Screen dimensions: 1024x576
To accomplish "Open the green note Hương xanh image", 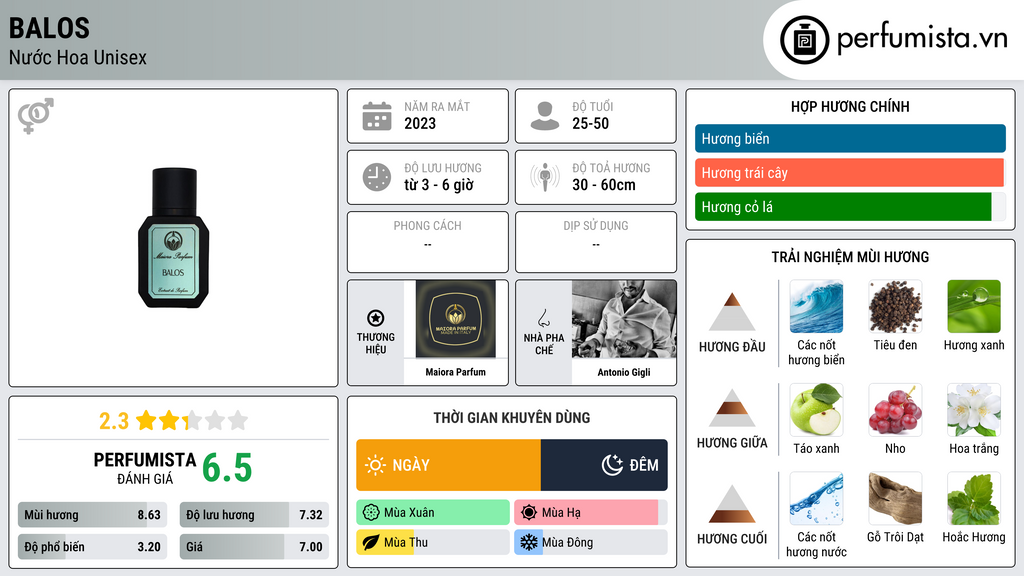I will pyautogui.click(x=974, y=306).
